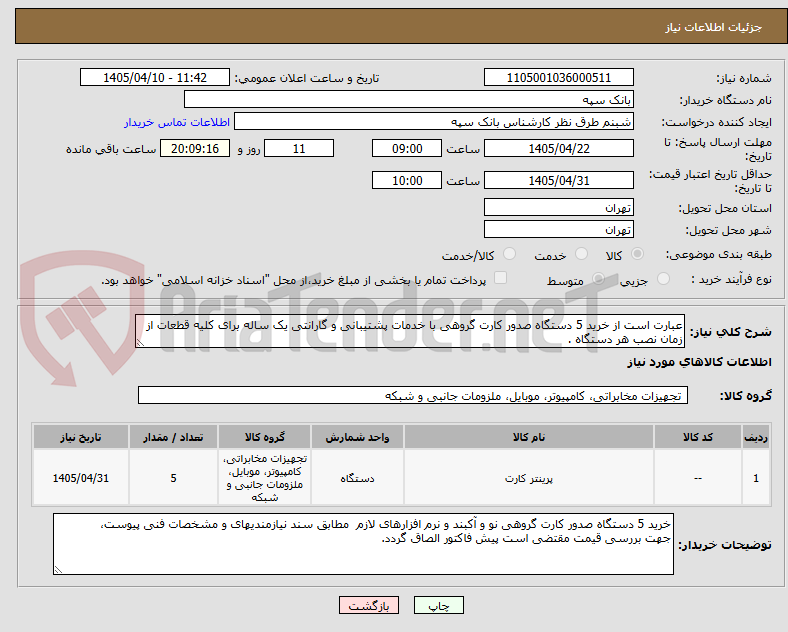
Task: Click the کد کالا column header
Action: 698,437
